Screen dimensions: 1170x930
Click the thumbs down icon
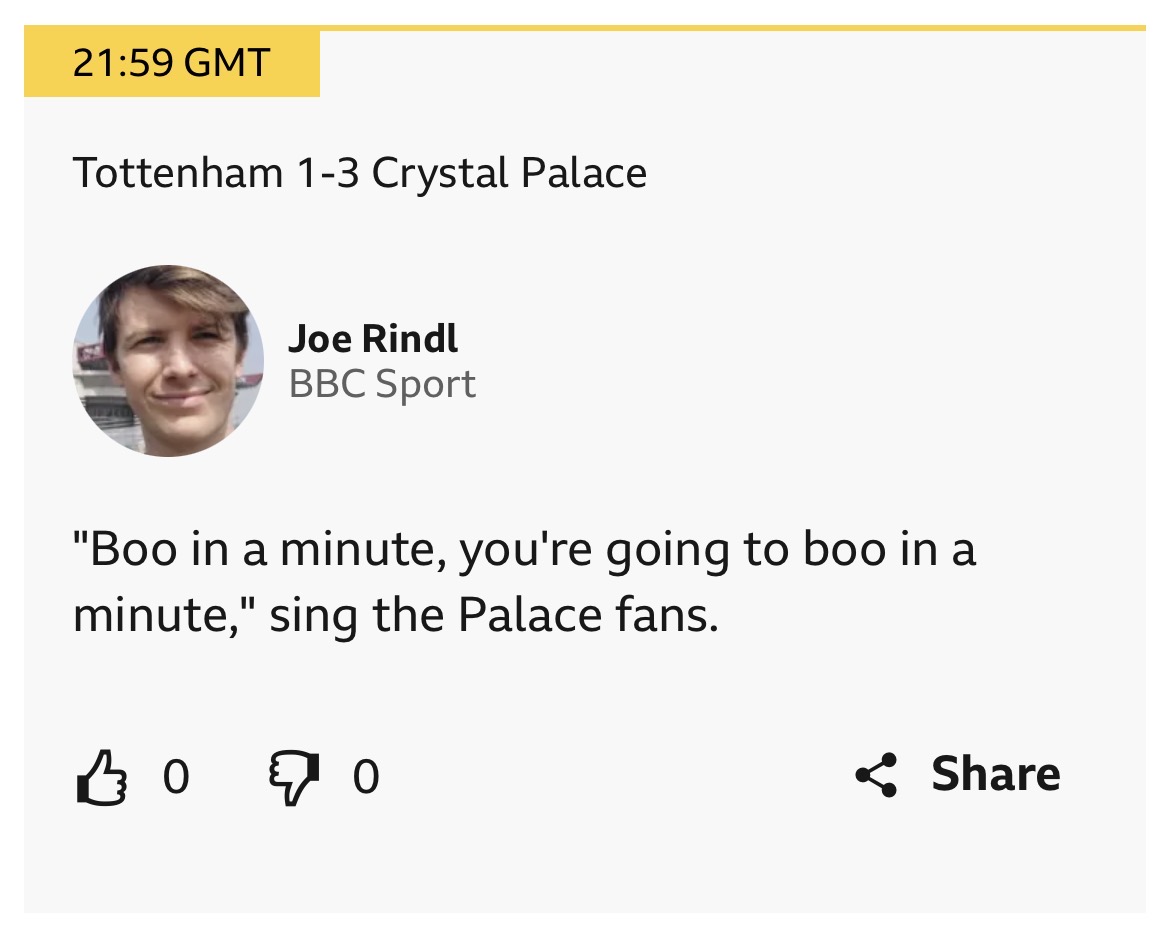(294, 778)
